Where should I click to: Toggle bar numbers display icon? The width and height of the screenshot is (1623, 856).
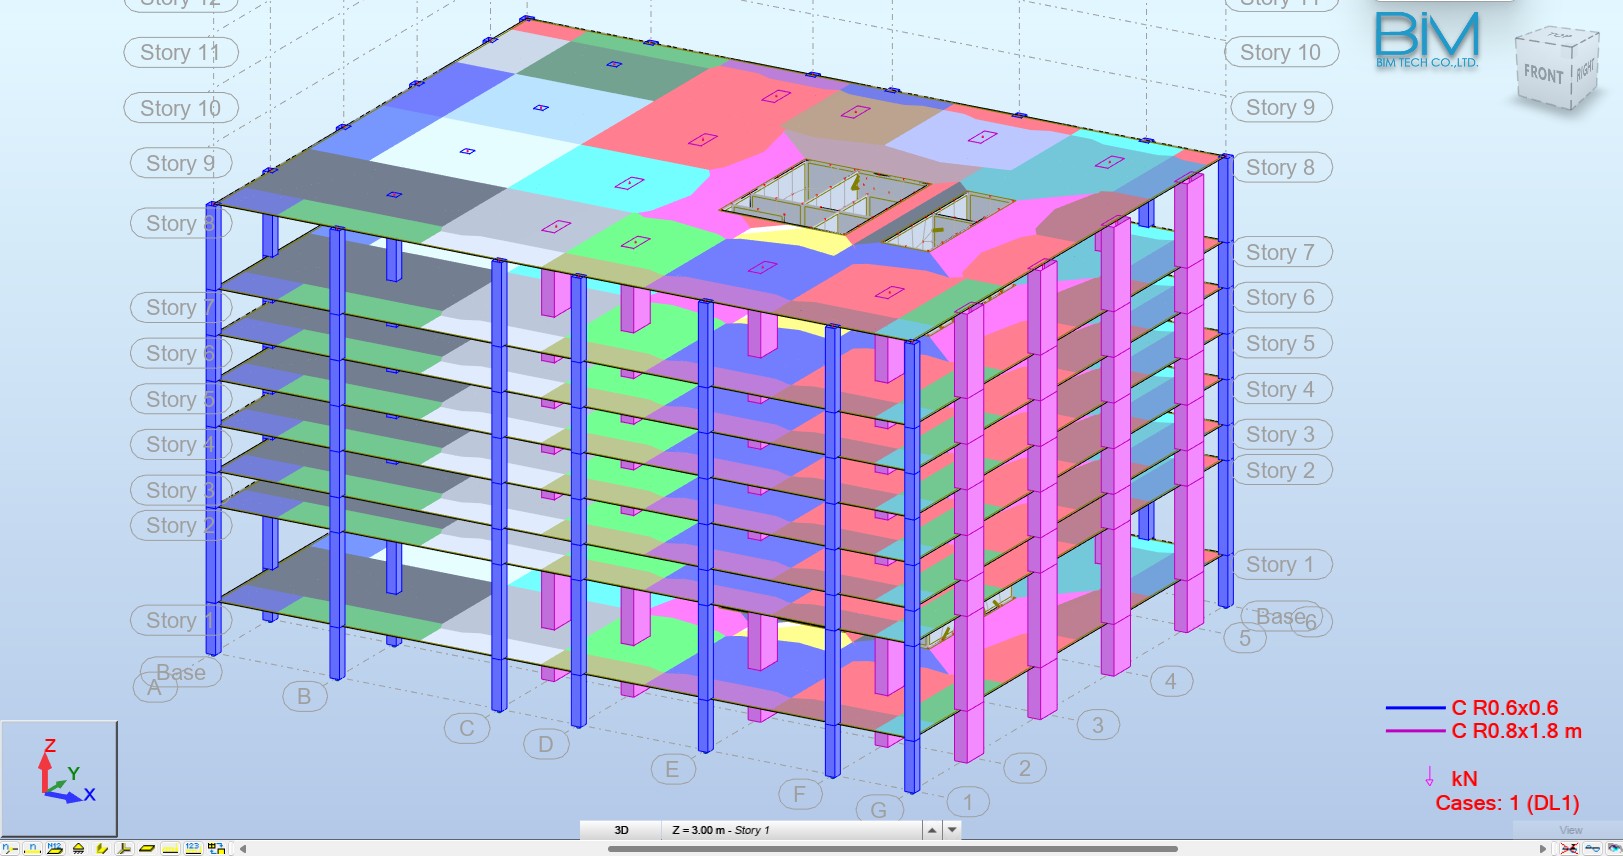(x=32, y=848)
